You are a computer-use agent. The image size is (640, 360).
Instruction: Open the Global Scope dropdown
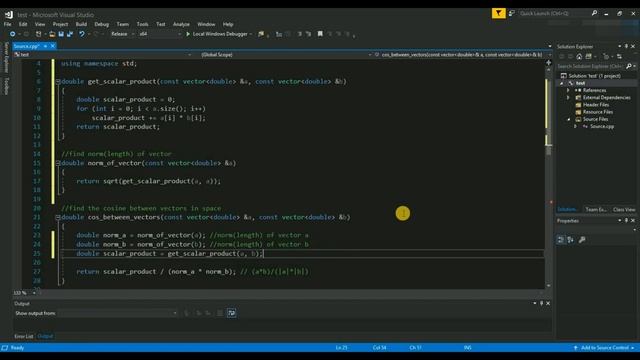pyautogui.click(x=286, y=54)
